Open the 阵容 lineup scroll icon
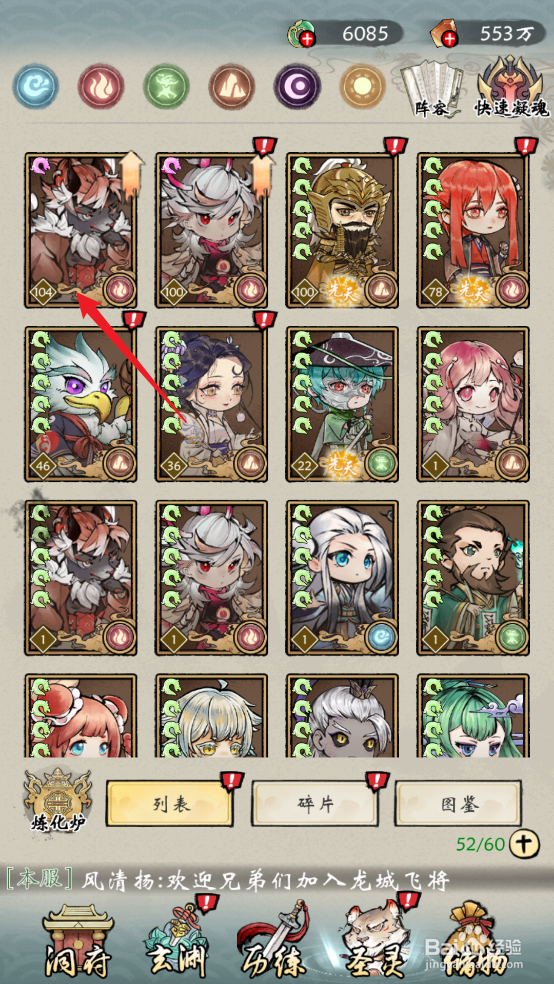This screenshot has width=554, height=984. click(431, 90)
